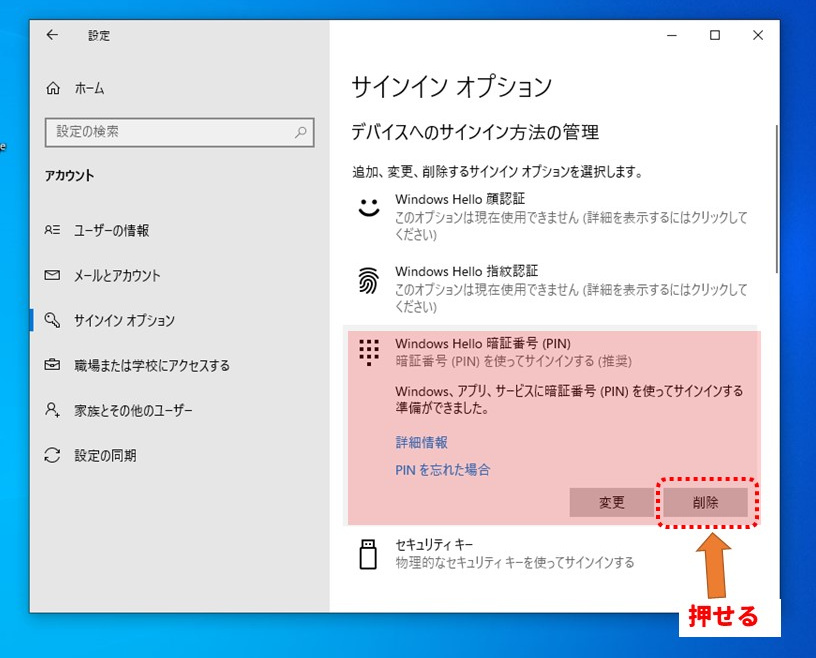This screenshot has height=658, width=816.
Task: Click the search magnifier icon
Action: coord(300,132)
